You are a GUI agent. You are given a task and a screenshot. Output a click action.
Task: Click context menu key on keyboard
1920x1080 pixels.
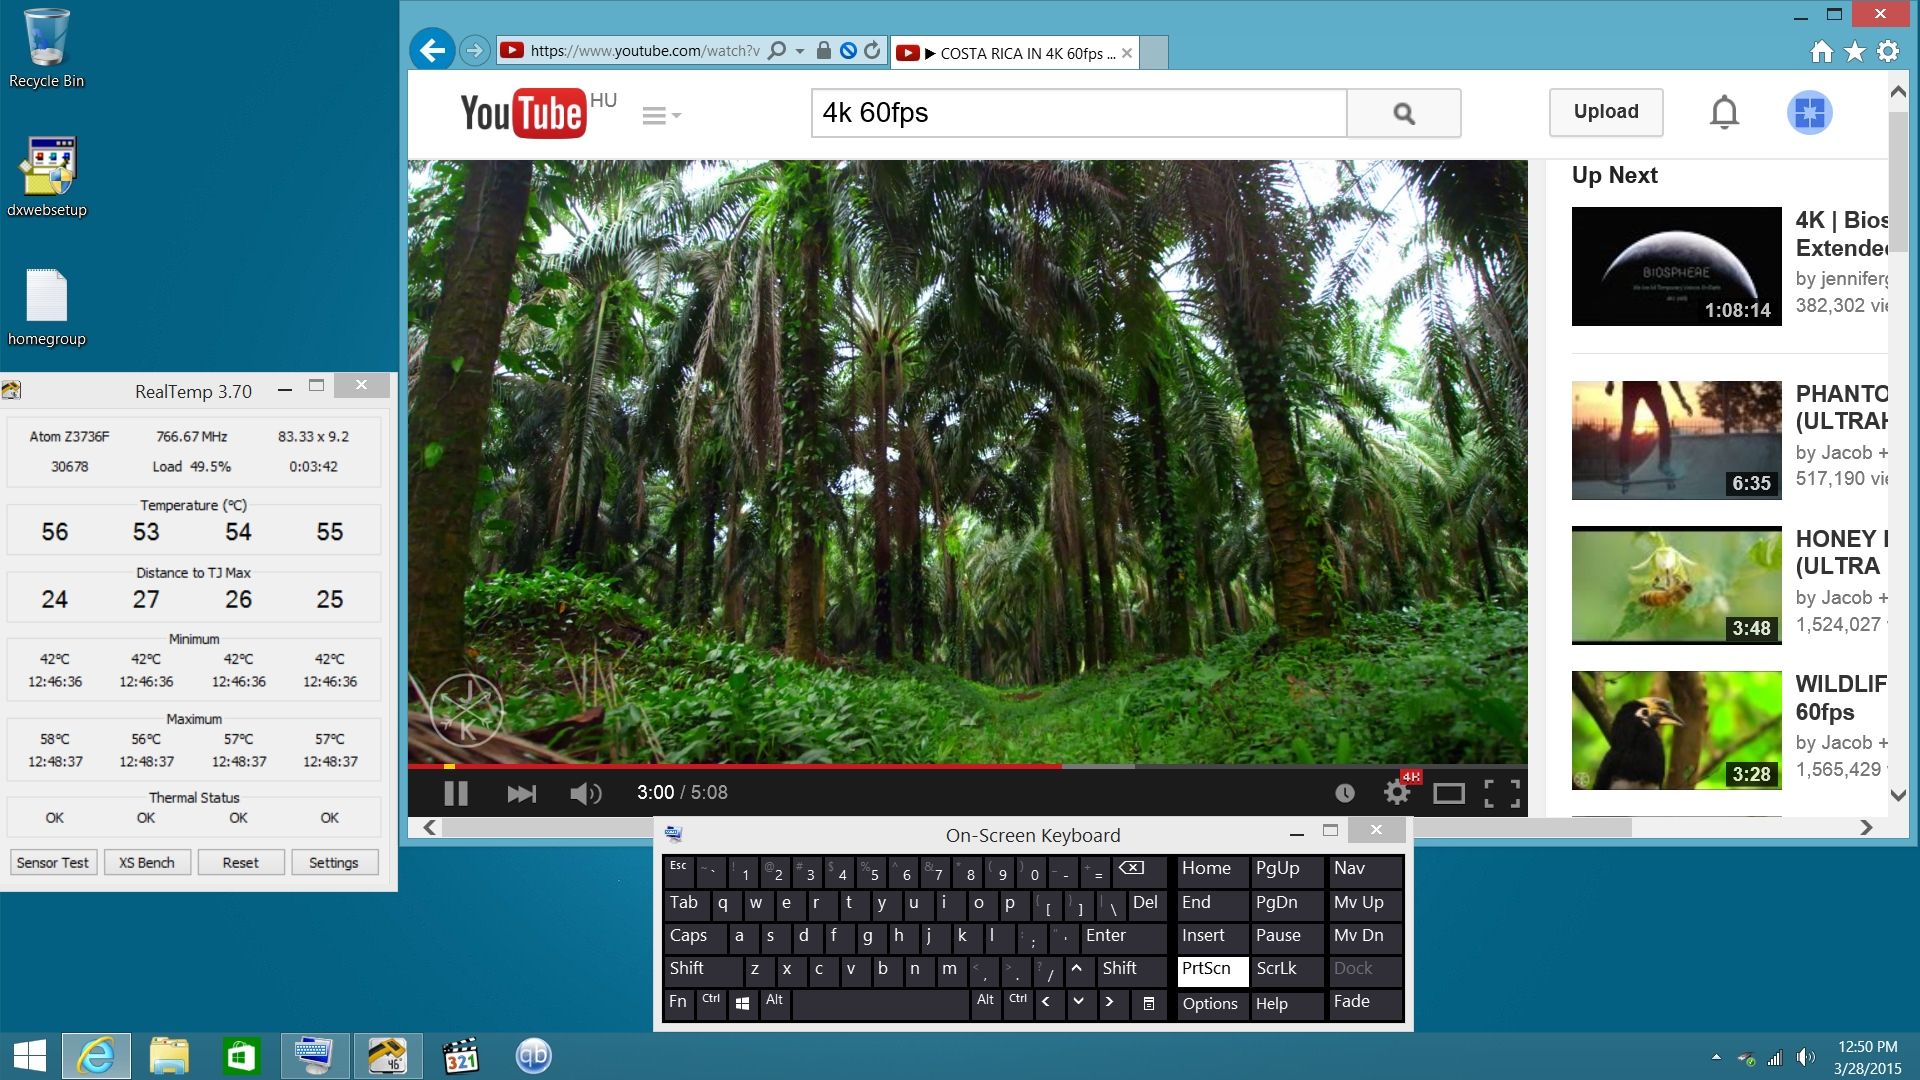click(1149, 1003)
